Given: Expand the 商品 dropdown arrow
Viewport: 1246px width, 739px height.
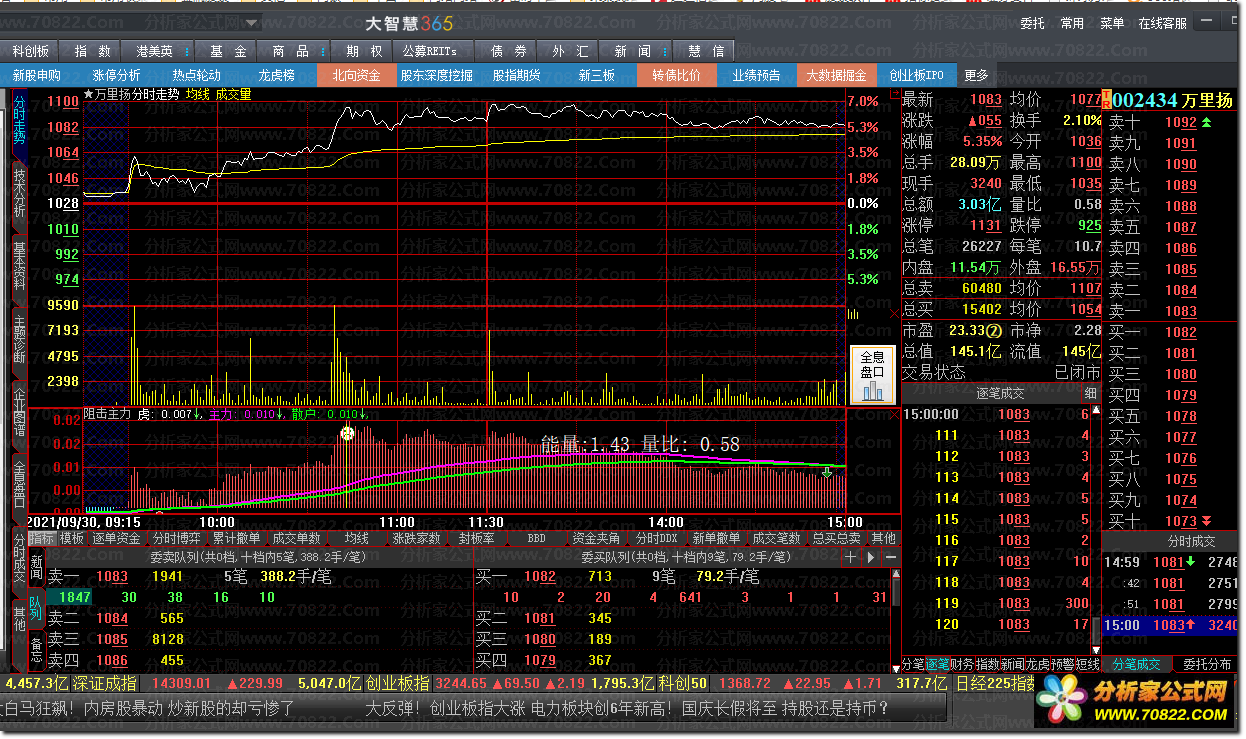Looking at the screenshot, I should 322,51.
